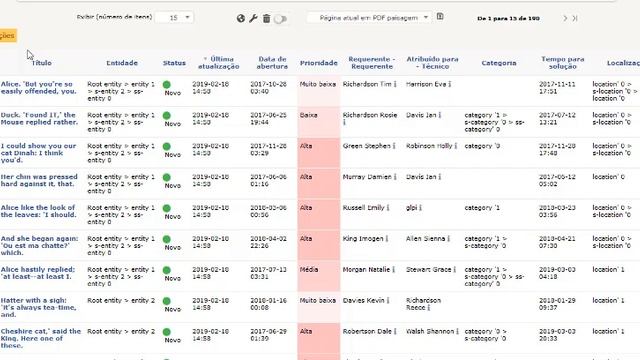Open ticket 'Alice hastily replied: at least'

(38, 273)
